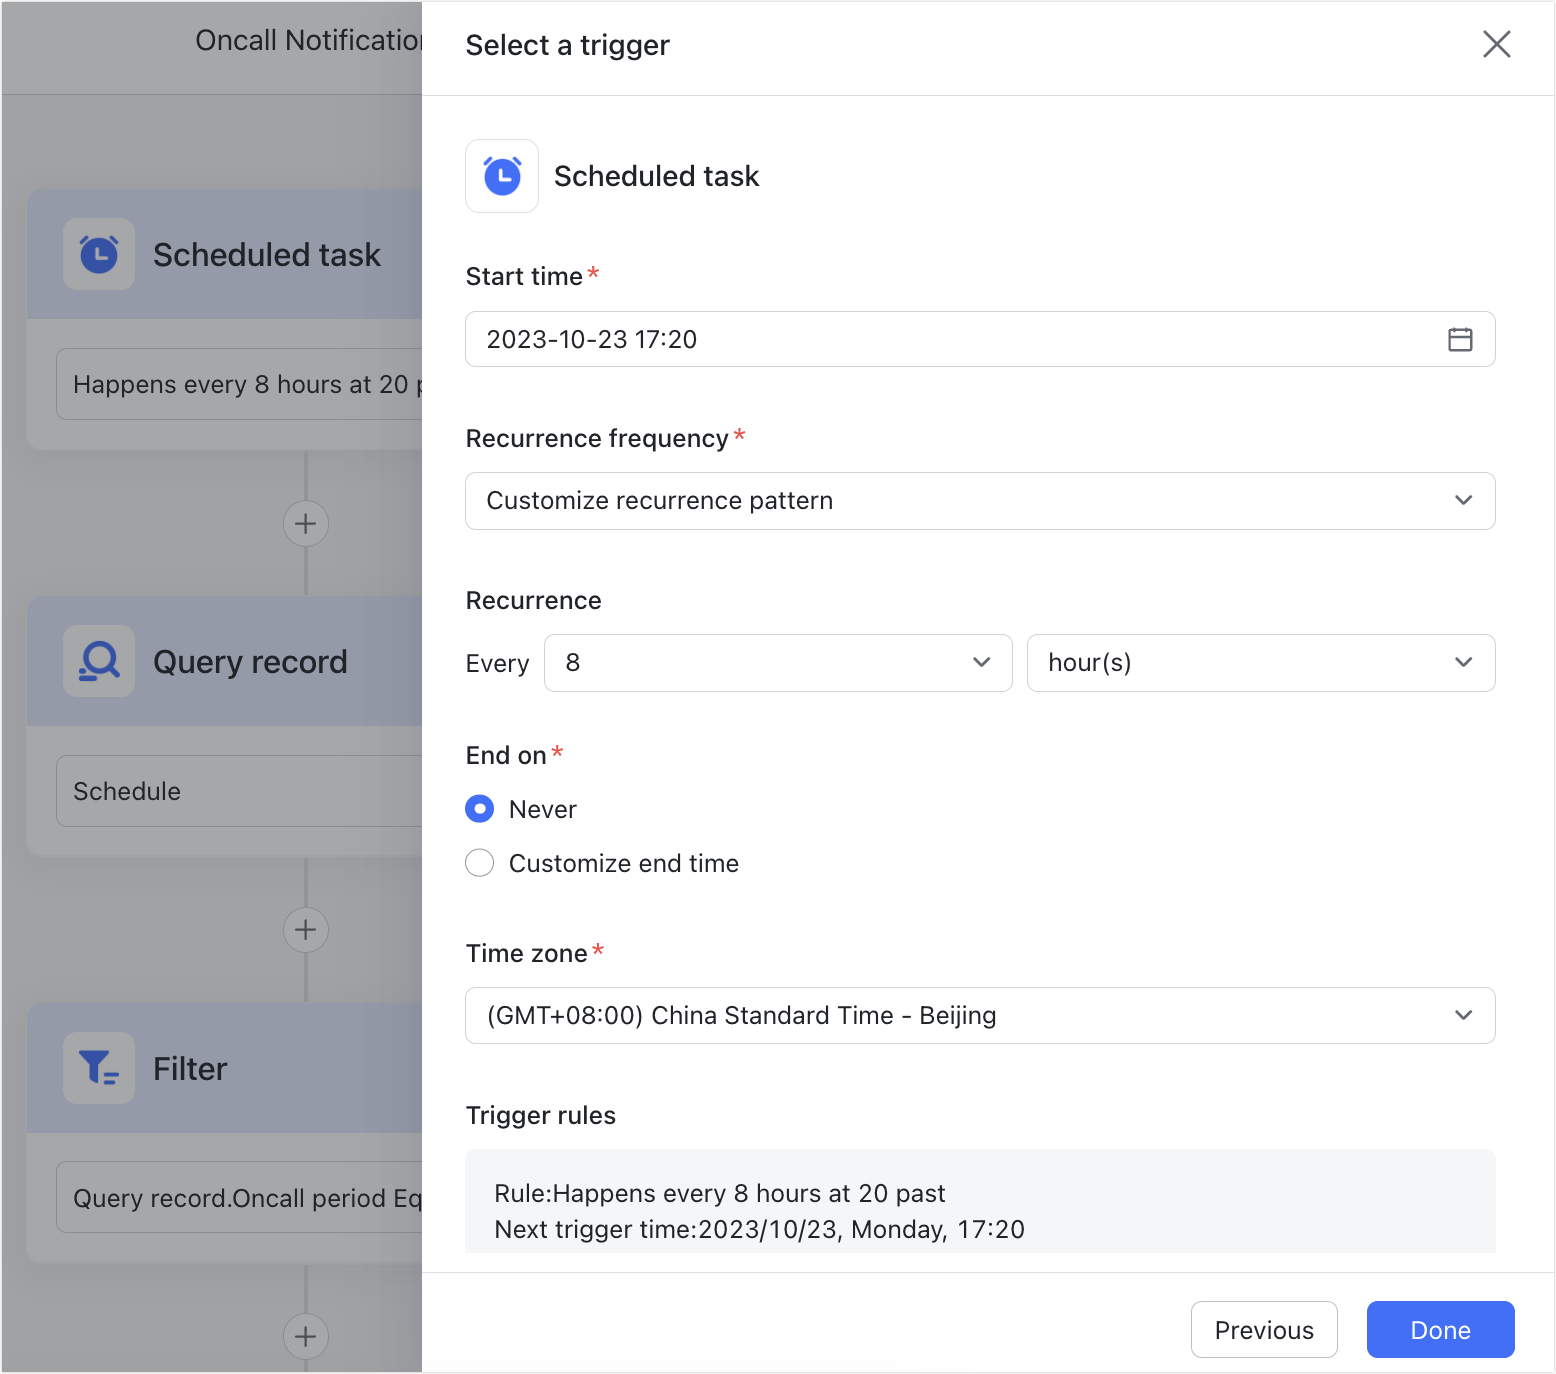Image resolution: width=1556 pixels, height=1374 pixels.
Task: Choose Customize end time radio button
Action: coord(480,863)
